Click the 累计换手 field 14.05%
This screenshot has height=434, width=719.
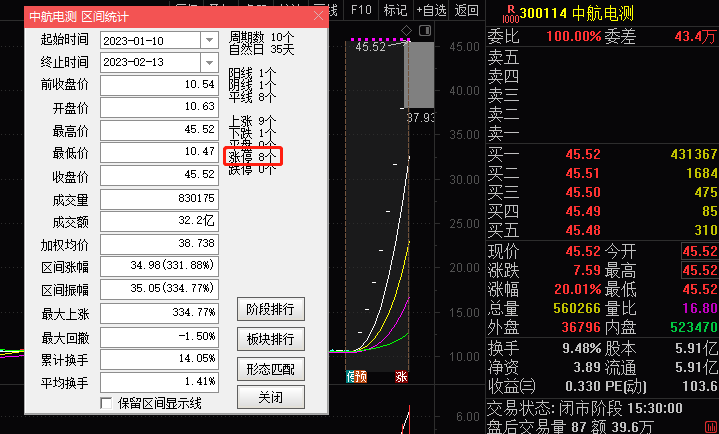coord(159,359)
